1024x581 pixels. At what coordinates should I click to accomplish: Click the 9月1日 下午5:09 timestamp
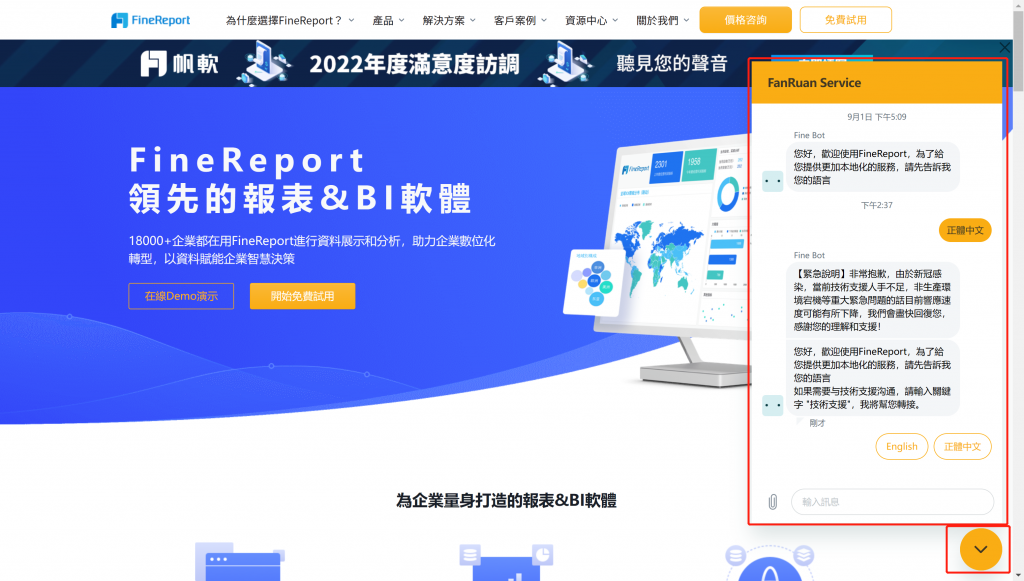click(876, 117)
